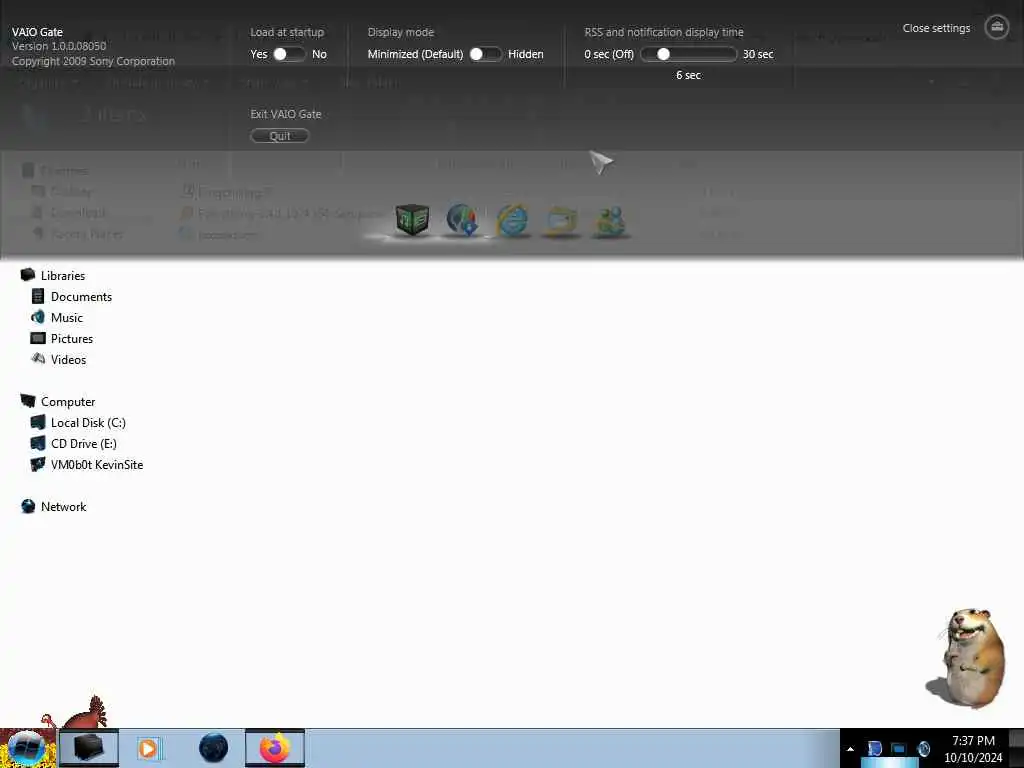Click the Libraries folder icon
This screenshot has width=1024, height=768.
pyautogui.click(x=27, y=275)
